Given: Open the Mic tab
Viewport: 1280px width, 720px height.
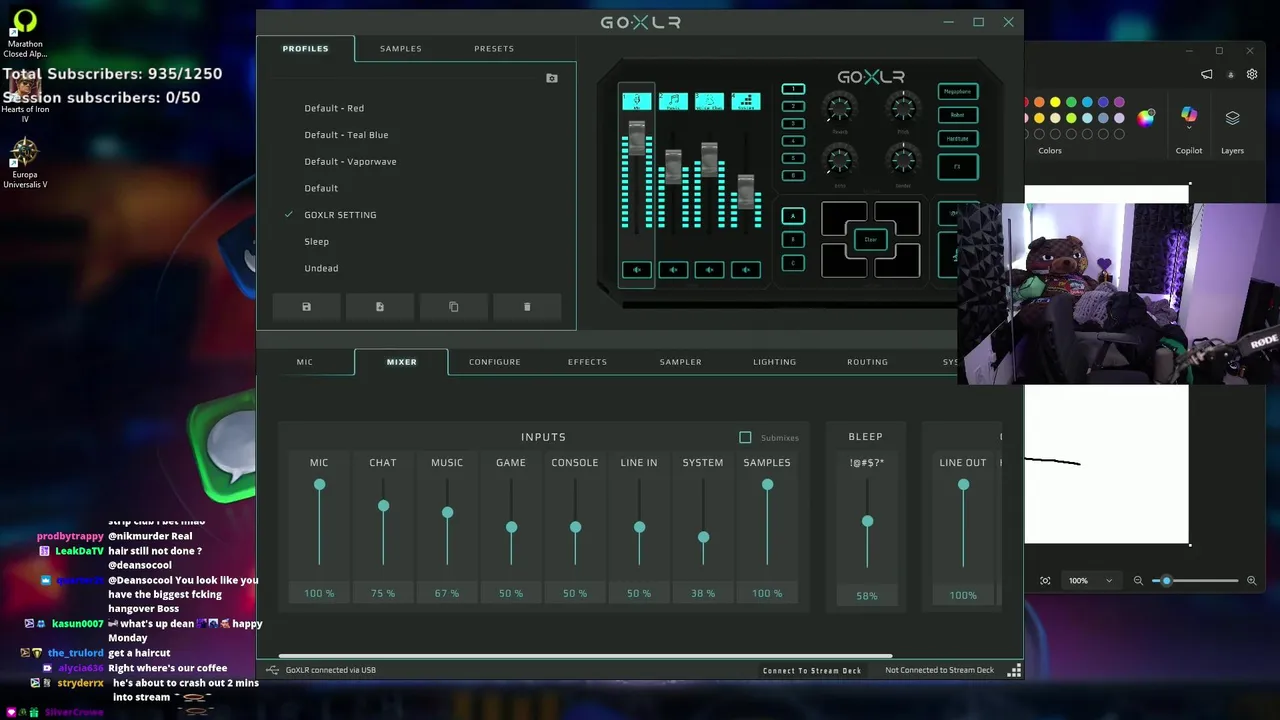Looking at the screenshot, I should click(x=305, y=362).
